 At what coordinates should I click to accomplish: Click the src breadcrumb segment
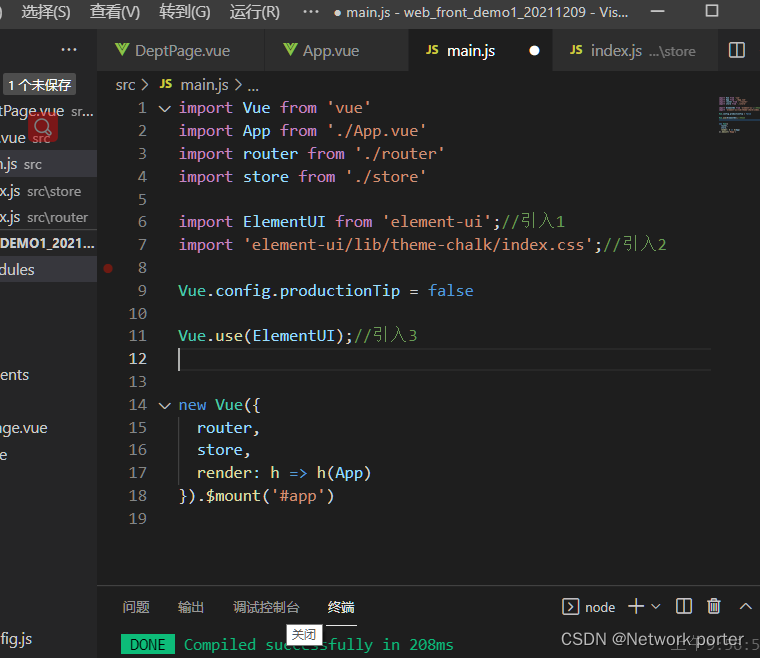coord(125,85)
